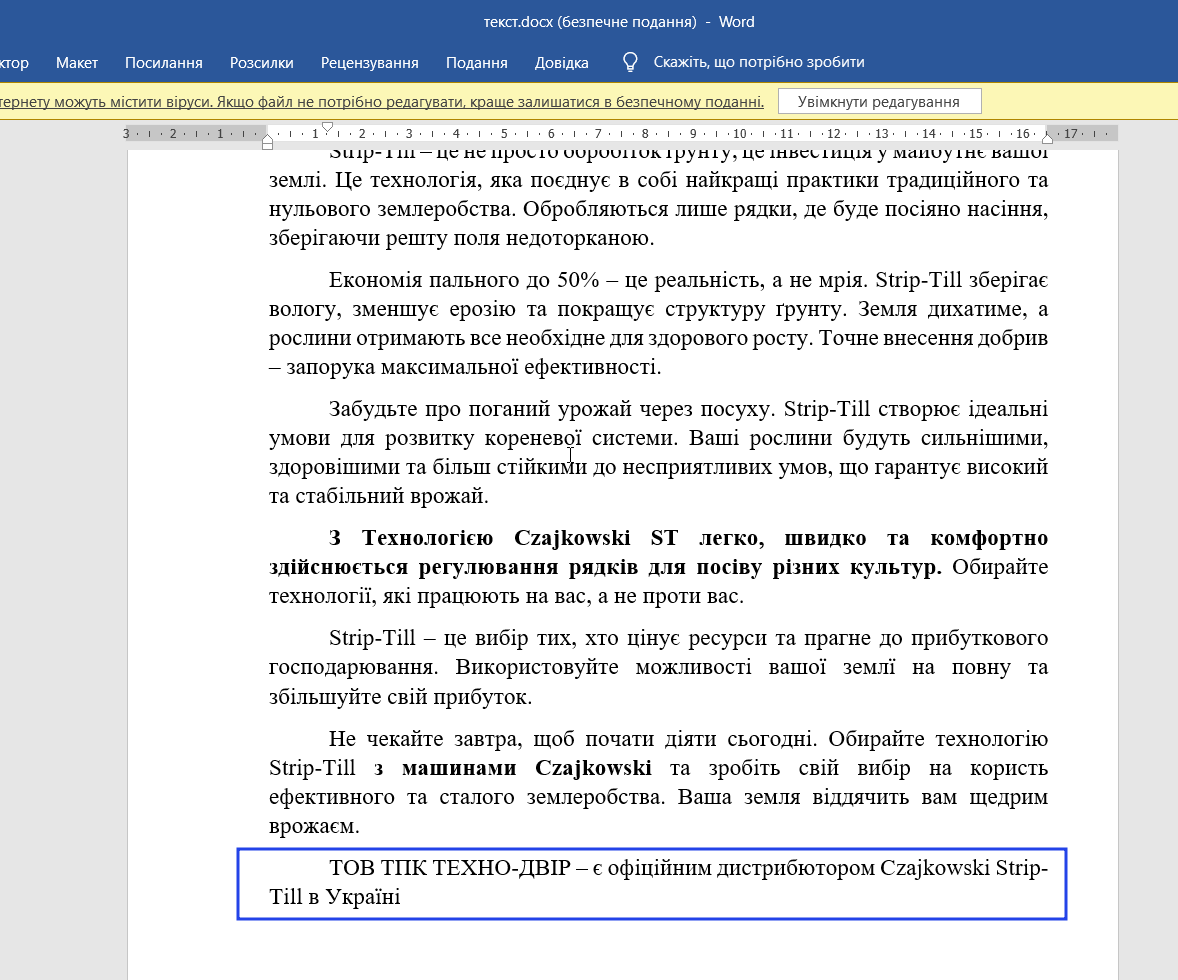
Task: Click the text 'ТОВ ТПК ТЕХНО-ДВІР'
Action: 450,868
